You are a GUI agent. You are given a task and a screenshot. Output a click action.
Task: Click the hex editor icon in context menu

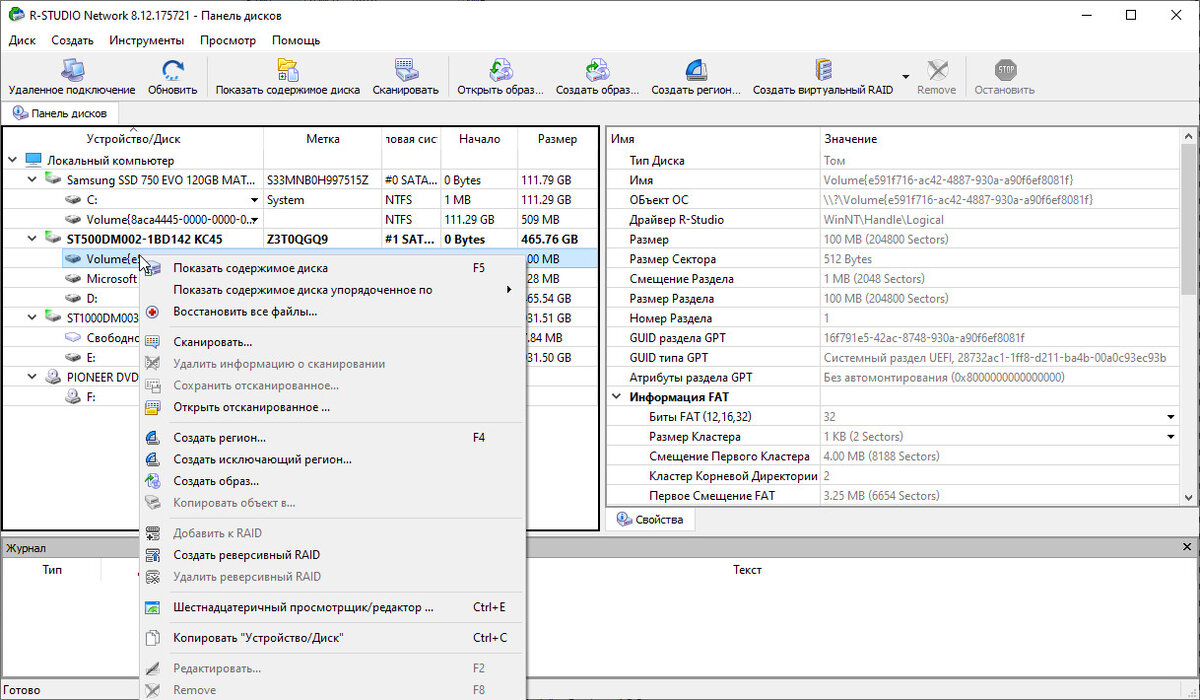[x=152, y=607]
